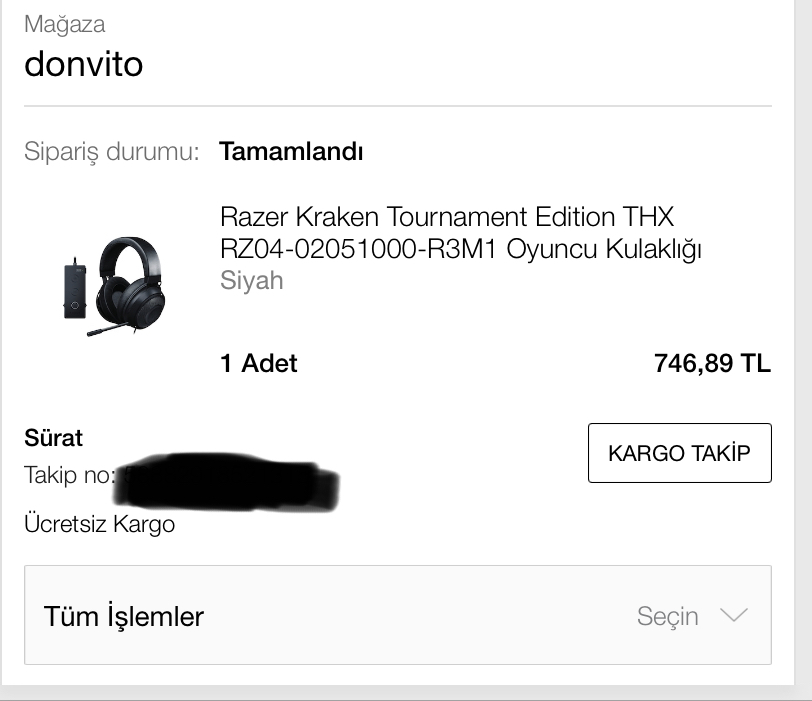Click the USB audio controller image

(75, 289)
